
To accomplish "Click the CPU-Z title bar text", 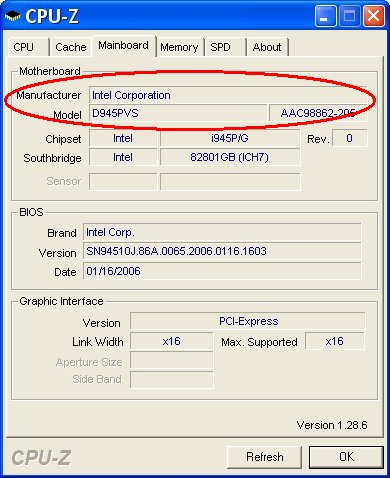I will click(x=52, y=16).
